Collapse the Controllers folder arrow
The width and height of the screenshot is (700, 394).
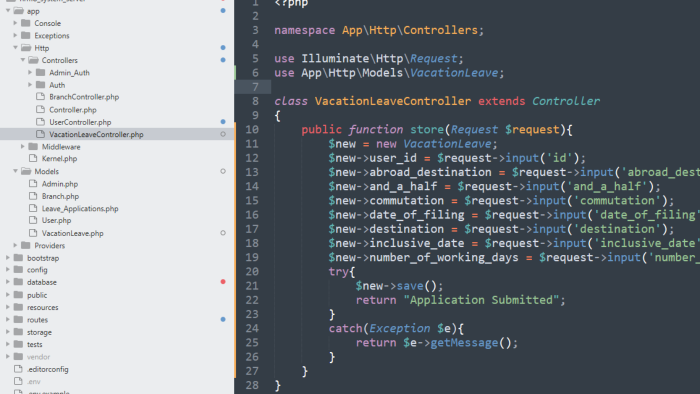pos(23,60)
